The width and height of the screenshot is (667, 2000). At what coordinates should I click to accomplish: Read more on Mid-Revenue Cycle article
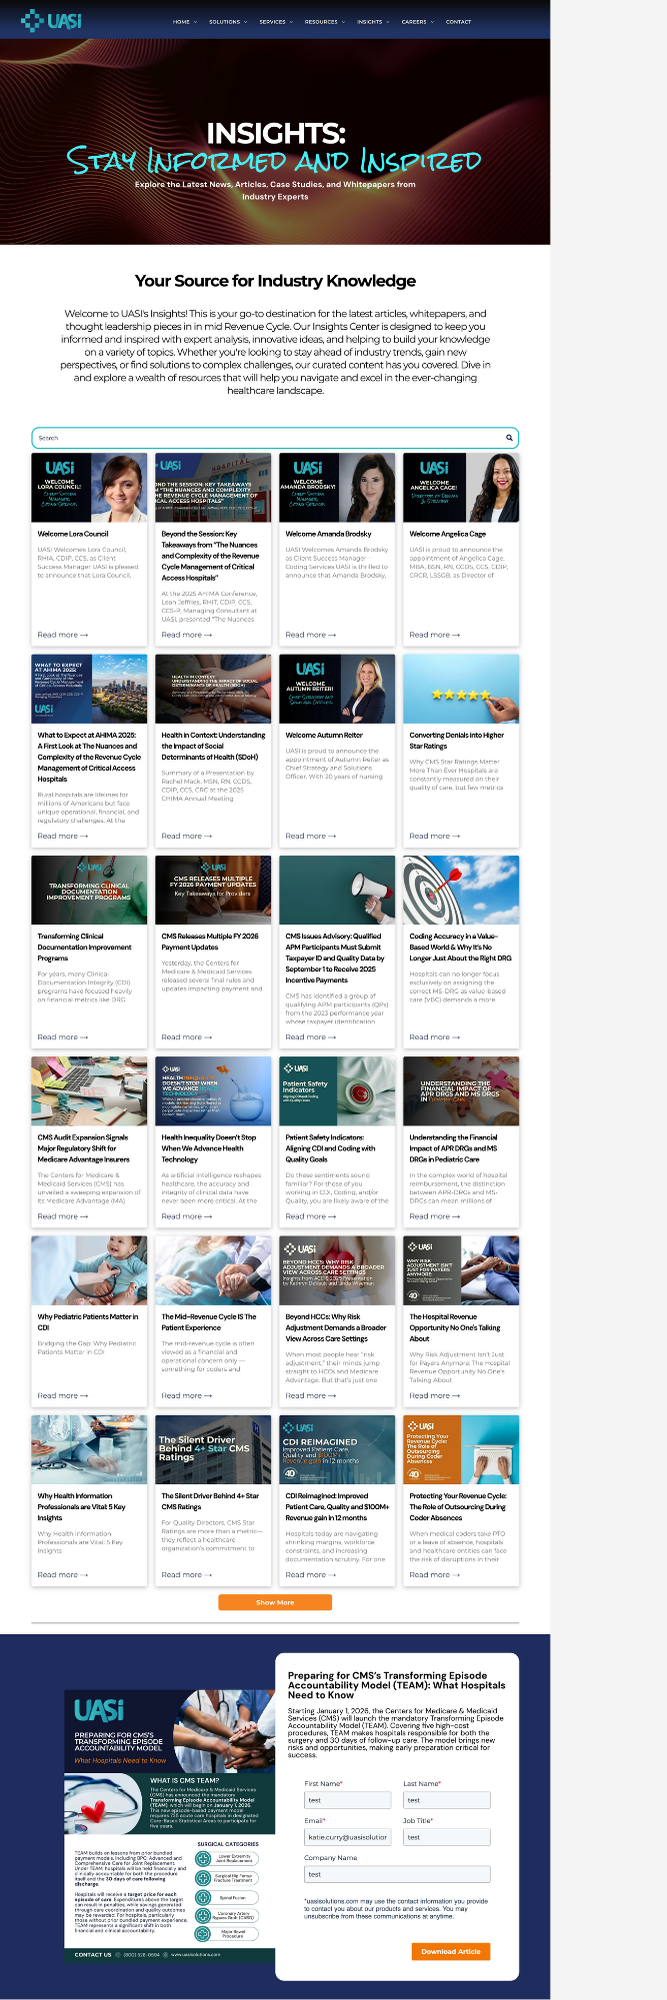(186, 1396)
